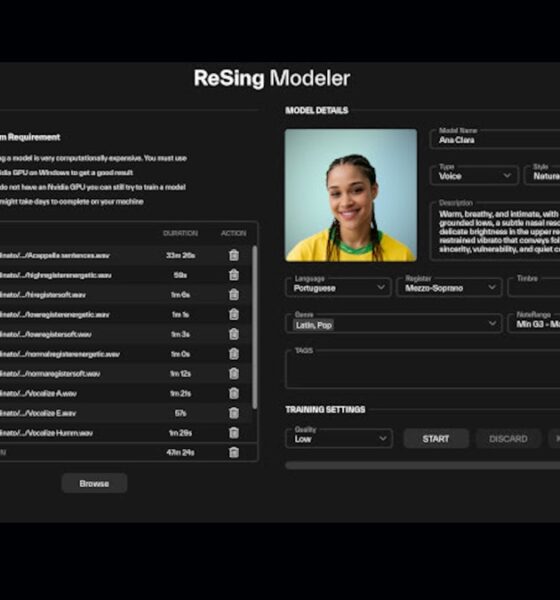Click the Model Name field with Ana Clara
This screenshot has width=560, height=600.
[x=495, y=138]
